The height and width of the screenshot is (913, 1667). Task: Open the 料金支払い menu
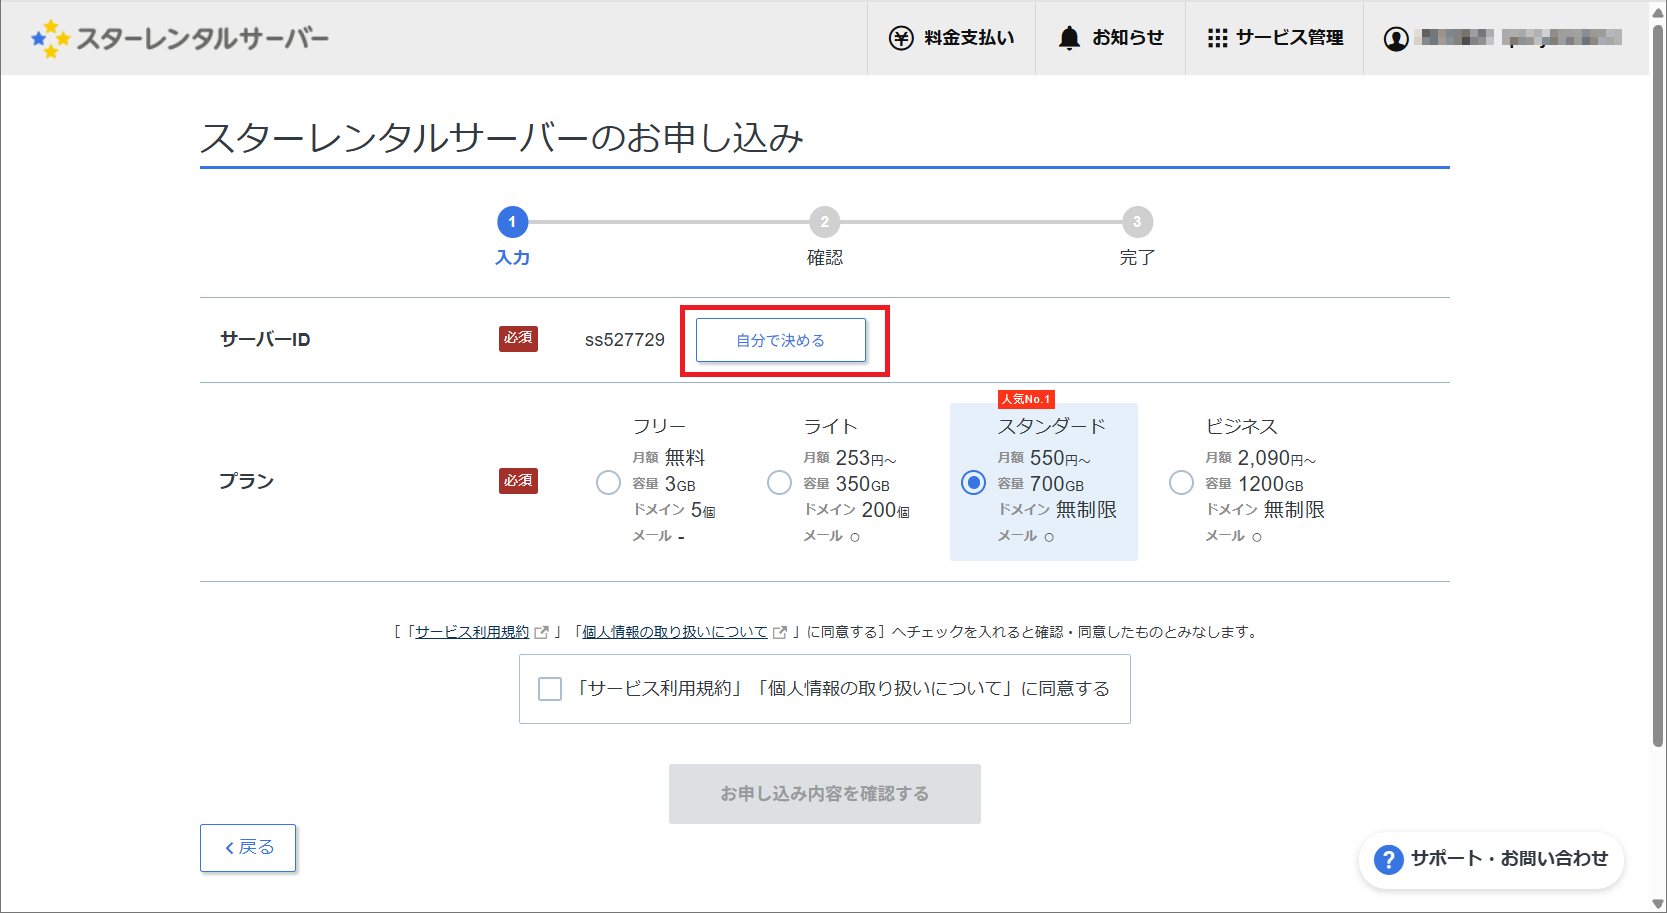(951, 38)
